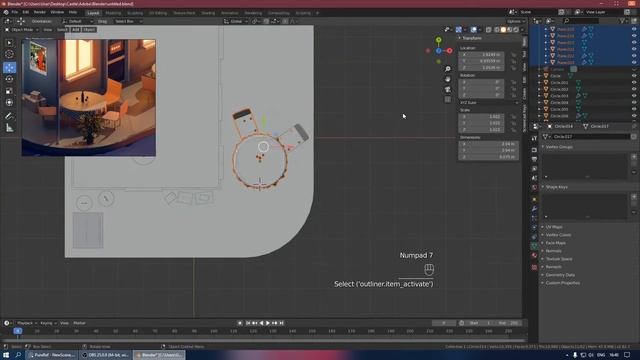
Task: Expand the Geometry Data panel
Action: [560, 275]
